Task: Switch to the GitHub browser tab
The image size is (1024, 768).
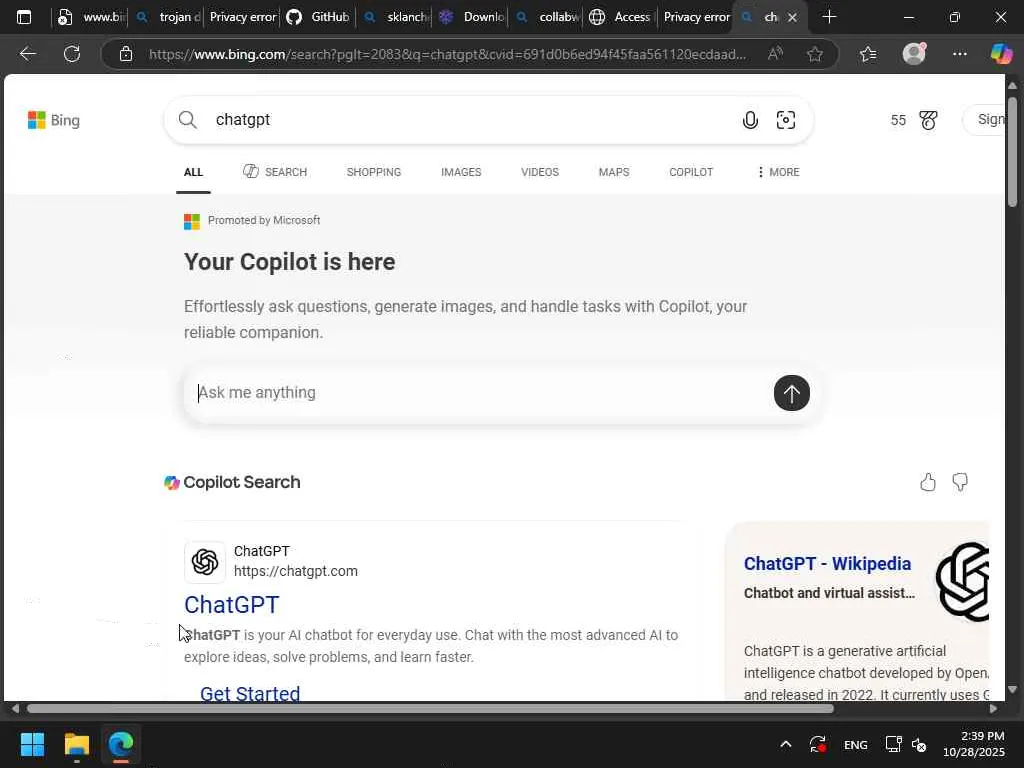Action: click(x=319, y=17)
